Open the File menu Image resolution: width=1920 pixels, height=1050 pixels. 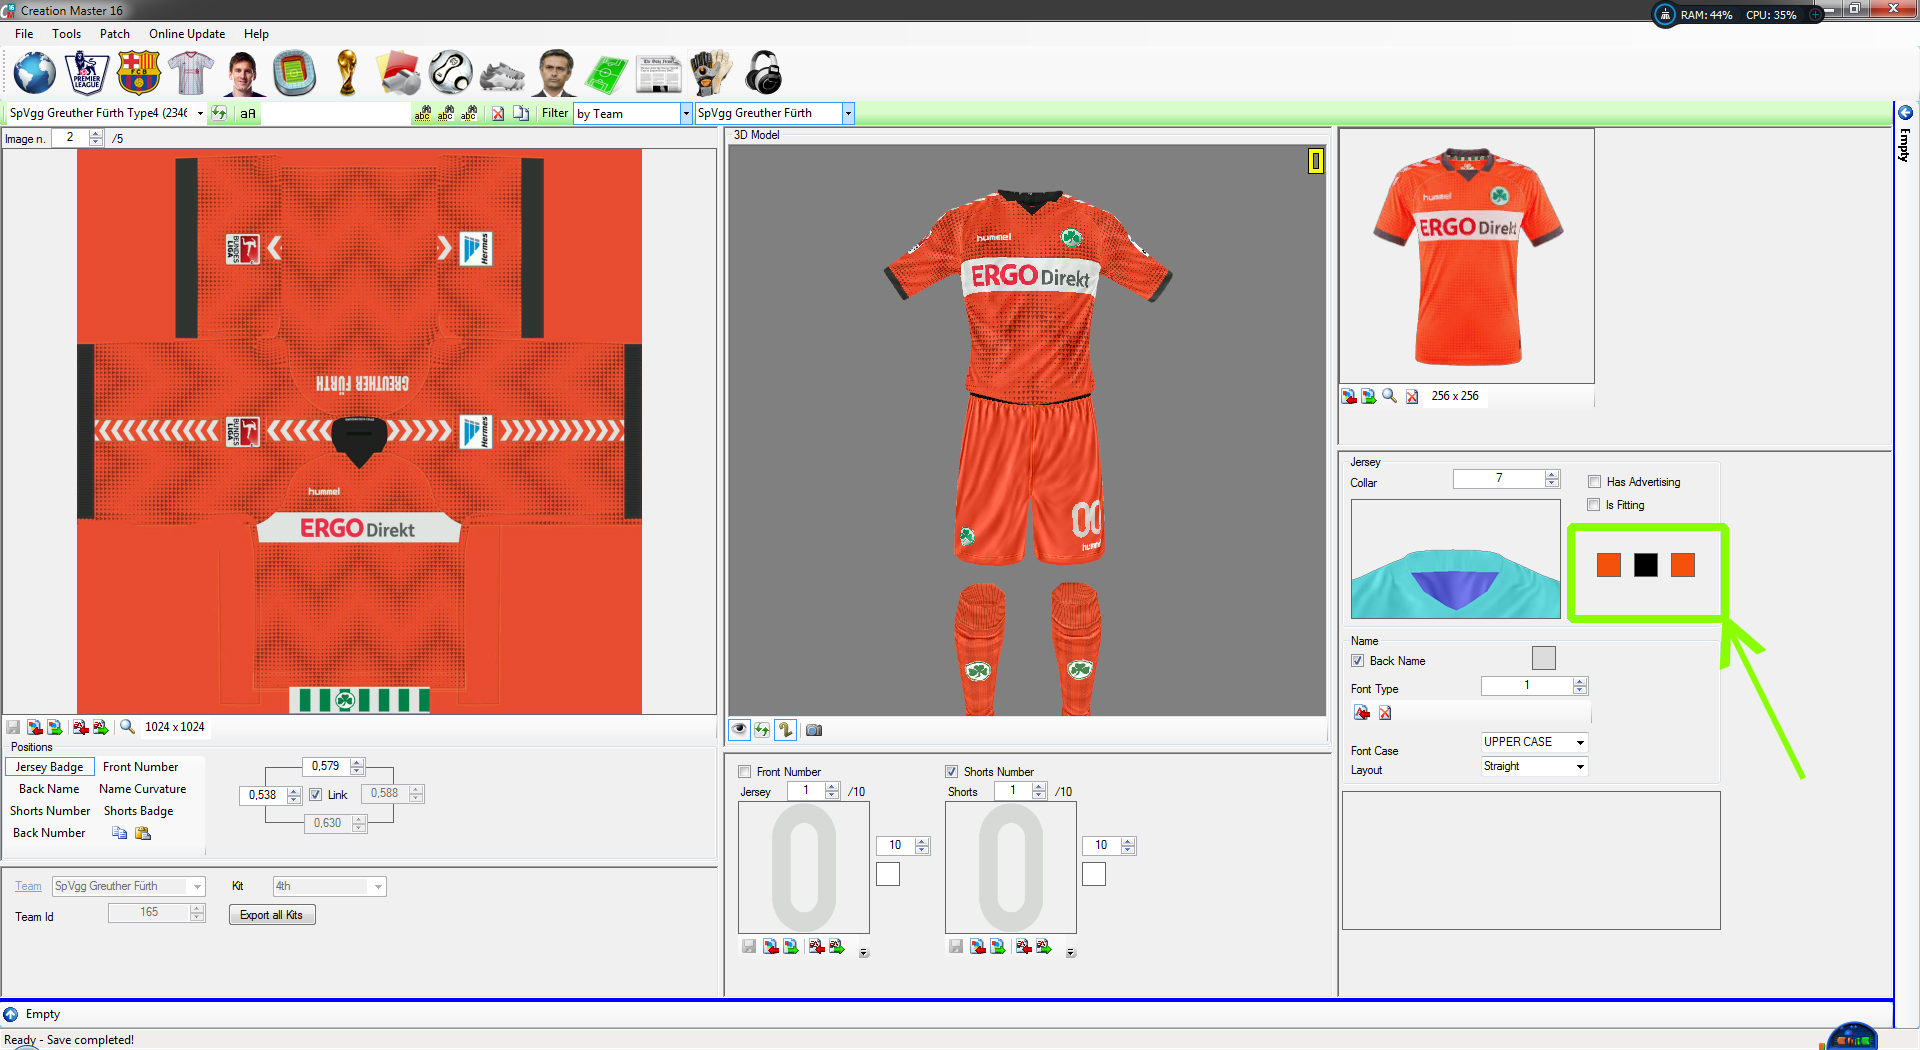pyautogui.click(x=24, y=34)
